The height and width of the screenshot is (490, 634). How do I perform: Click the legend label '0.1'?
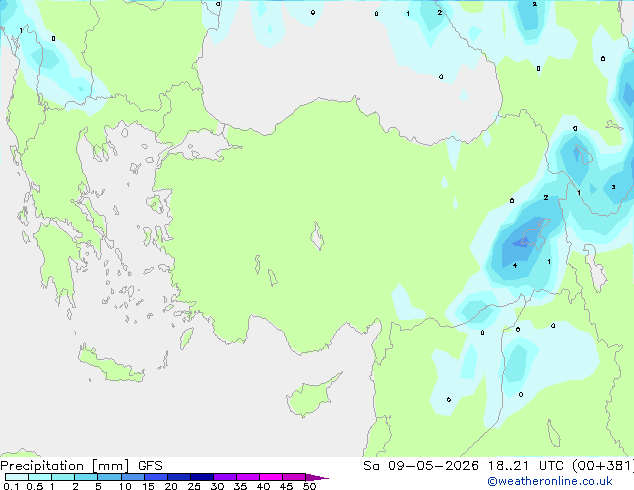click(11, 486)
